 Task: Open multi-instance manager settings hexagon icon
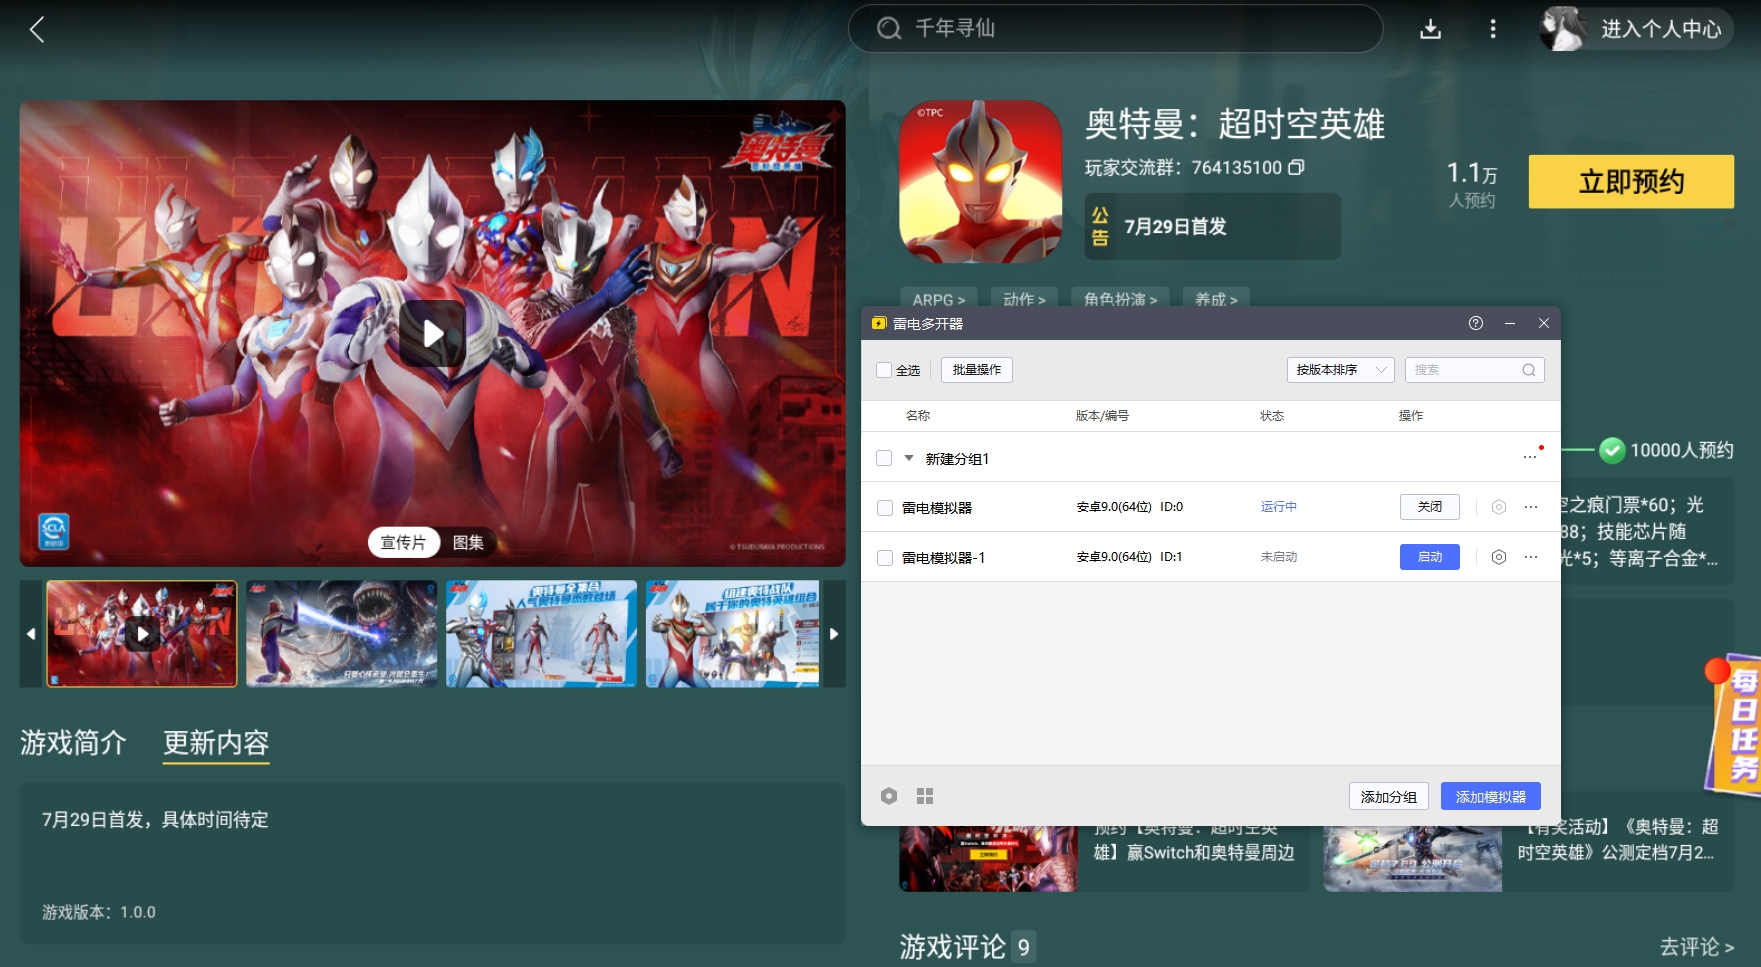pyautogui.click(x=889, y=796)
